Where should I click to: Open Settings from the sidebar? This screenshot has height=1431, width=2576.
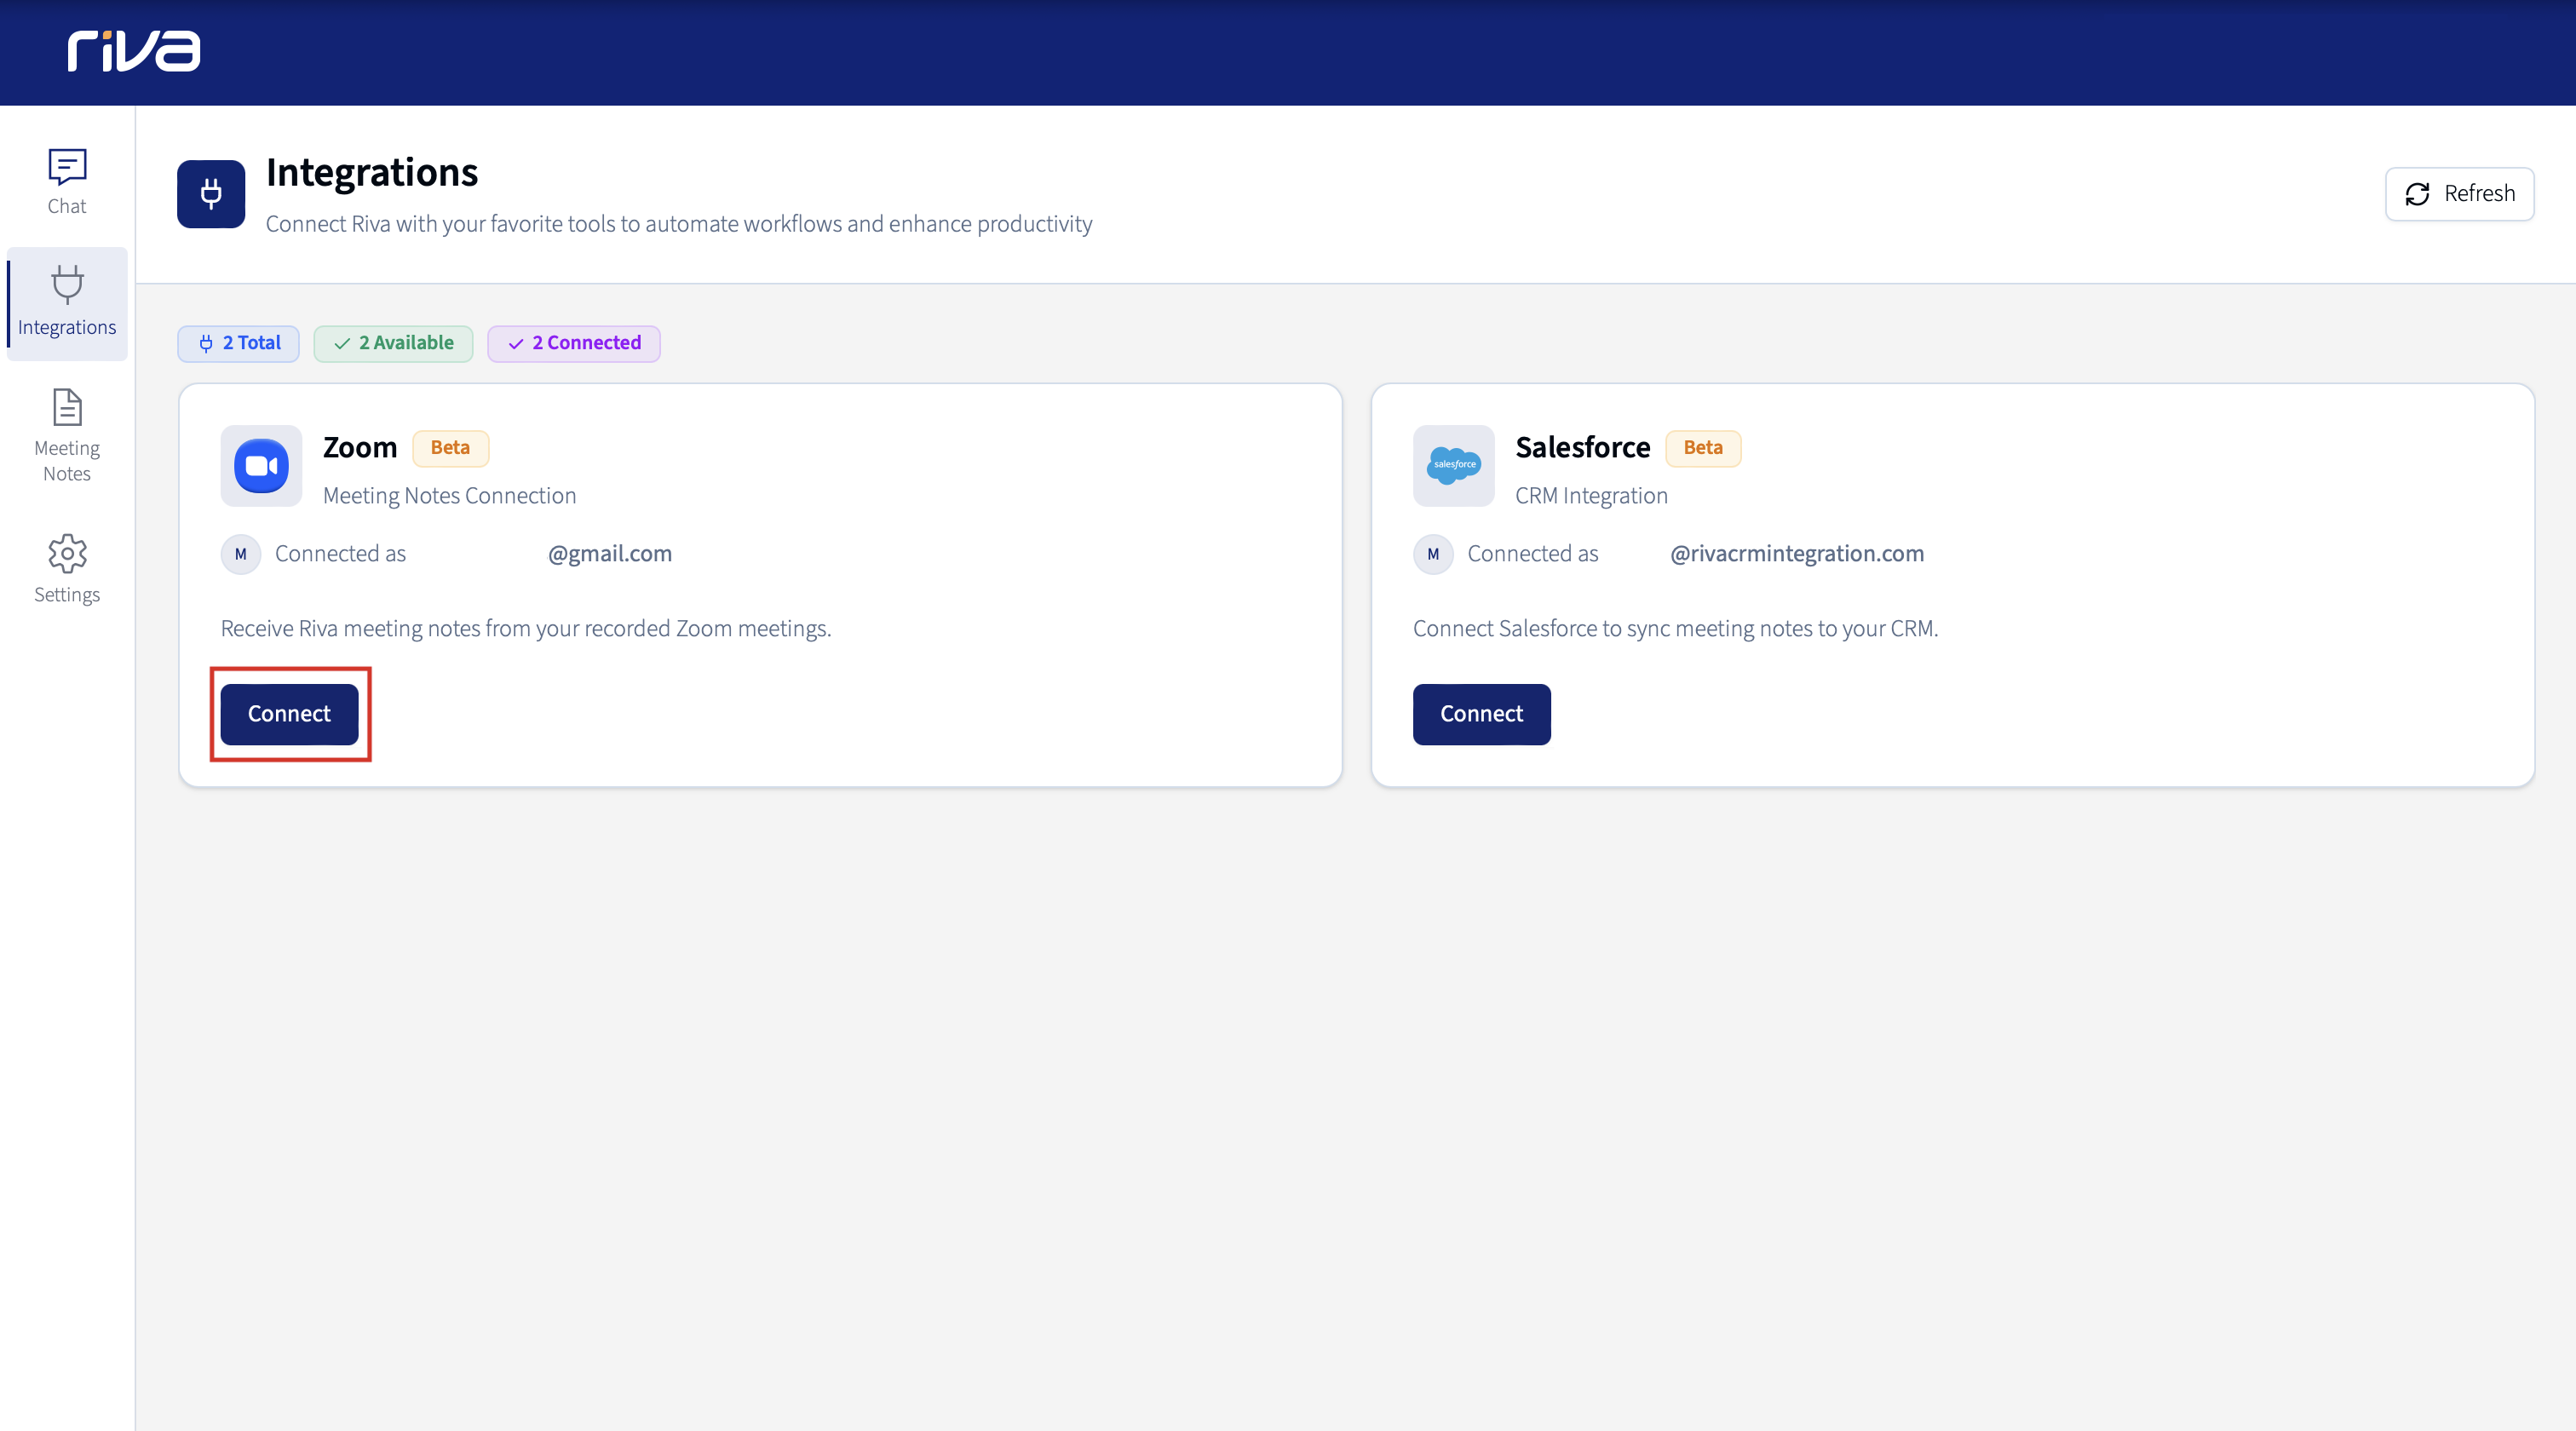(x=67, y=569)
